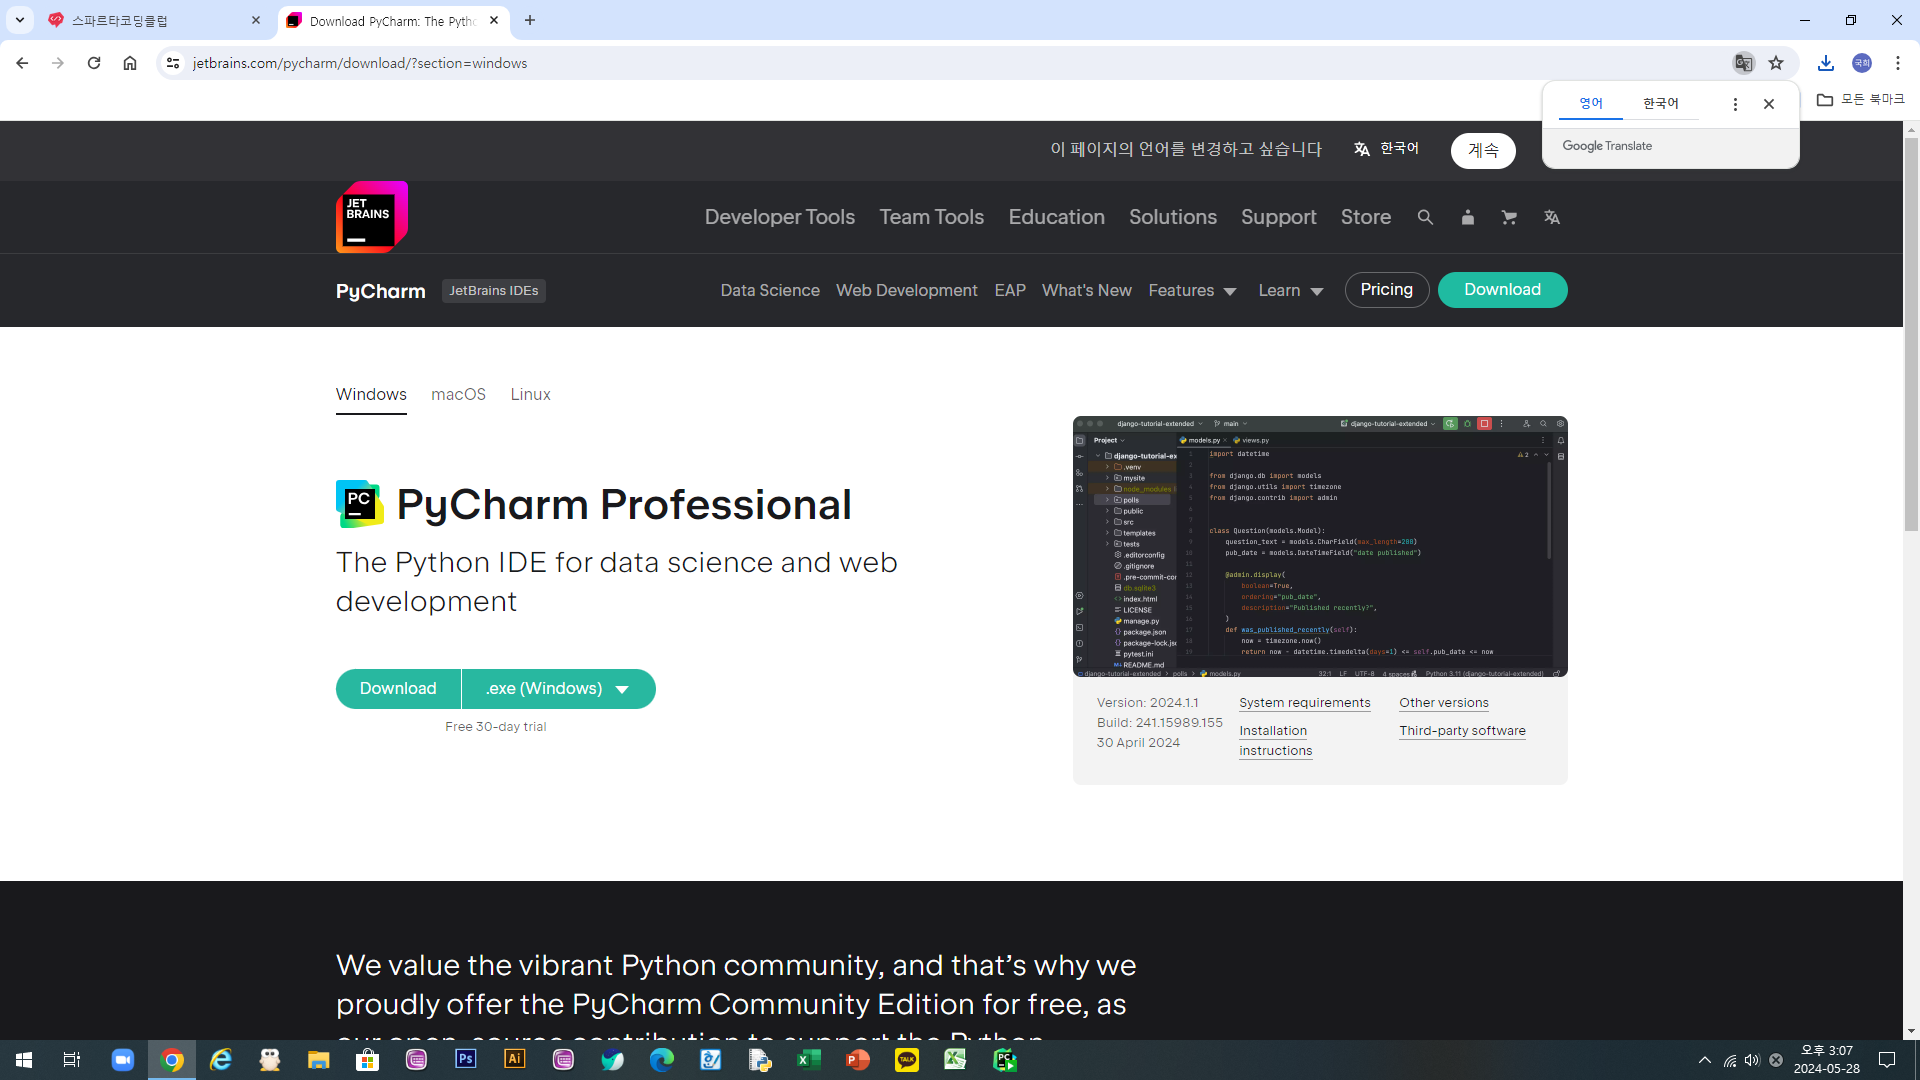This screenshot has width=1920, height=1080.
Task: Open the EAP link
Action: tap(1010, 291)
